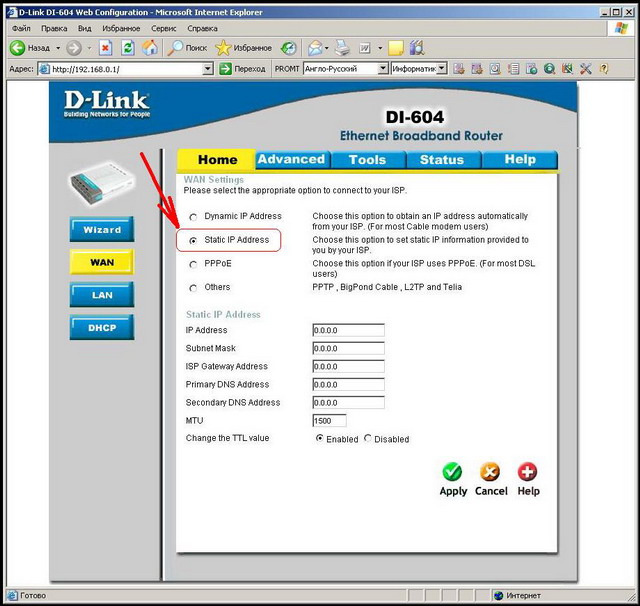
Task: Click the browser Refresh icon
Action: 128,47
